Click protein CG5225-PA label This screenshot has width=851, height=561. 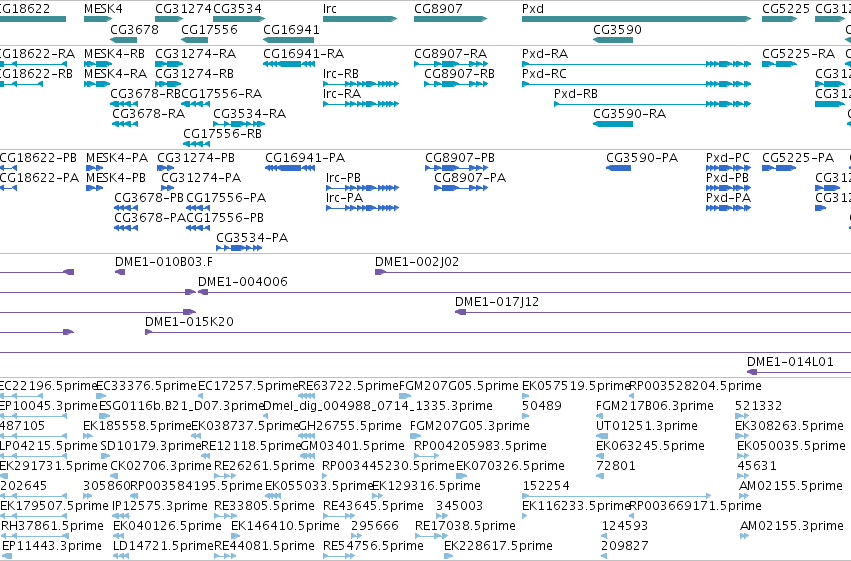798,158
